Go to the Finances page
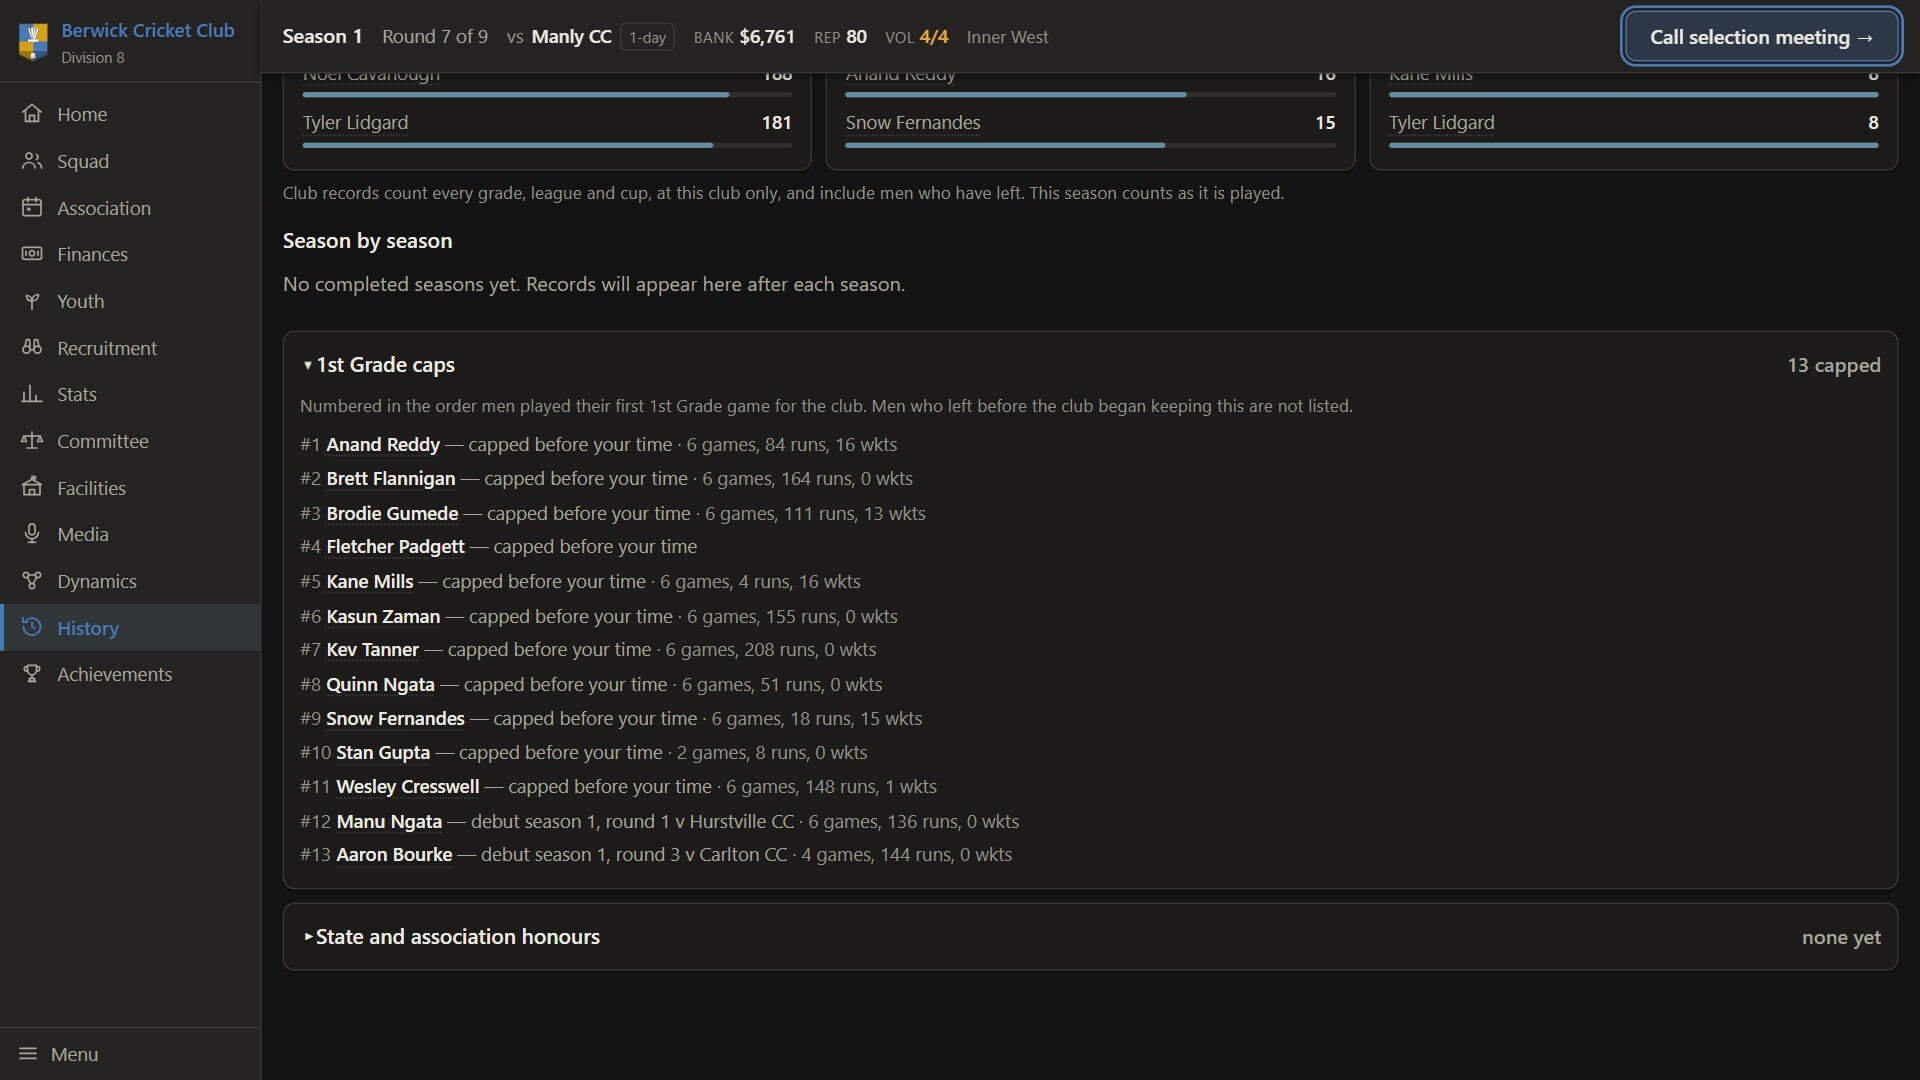This screenshot has height=1080, width=1920. point(130,254)
